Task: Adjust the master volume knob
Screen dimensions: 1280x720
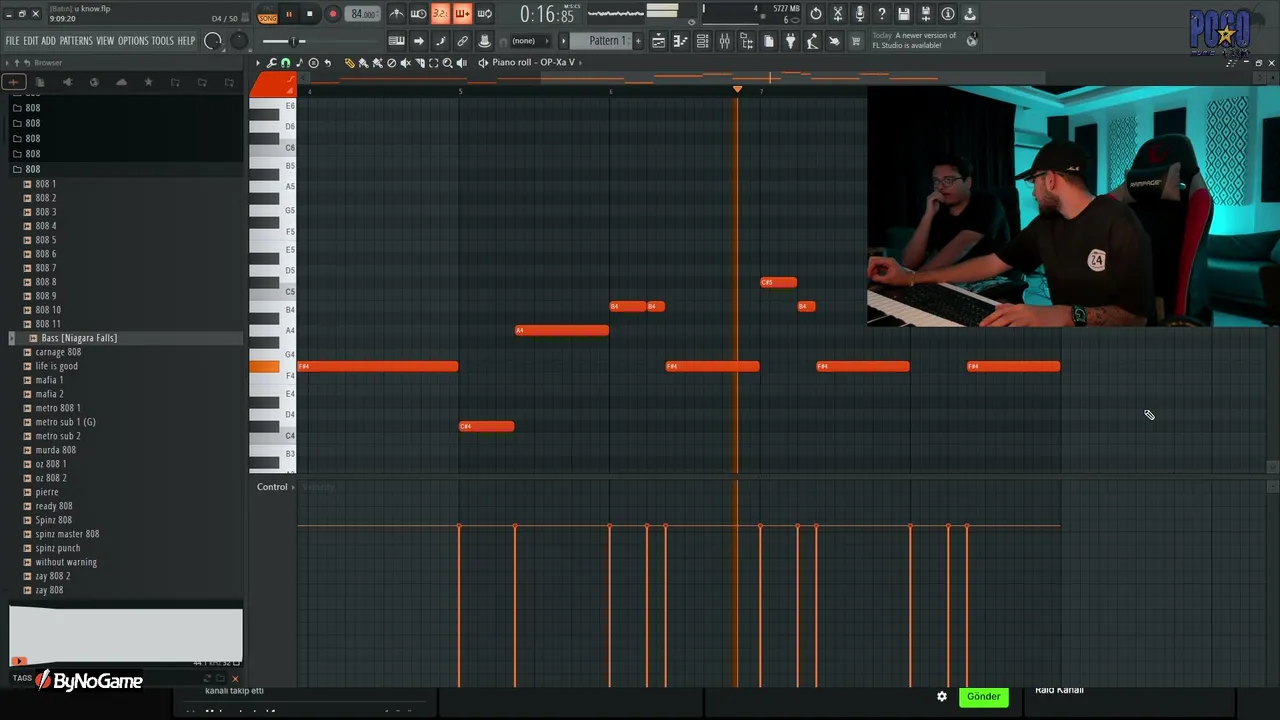Action: [213, 41]
